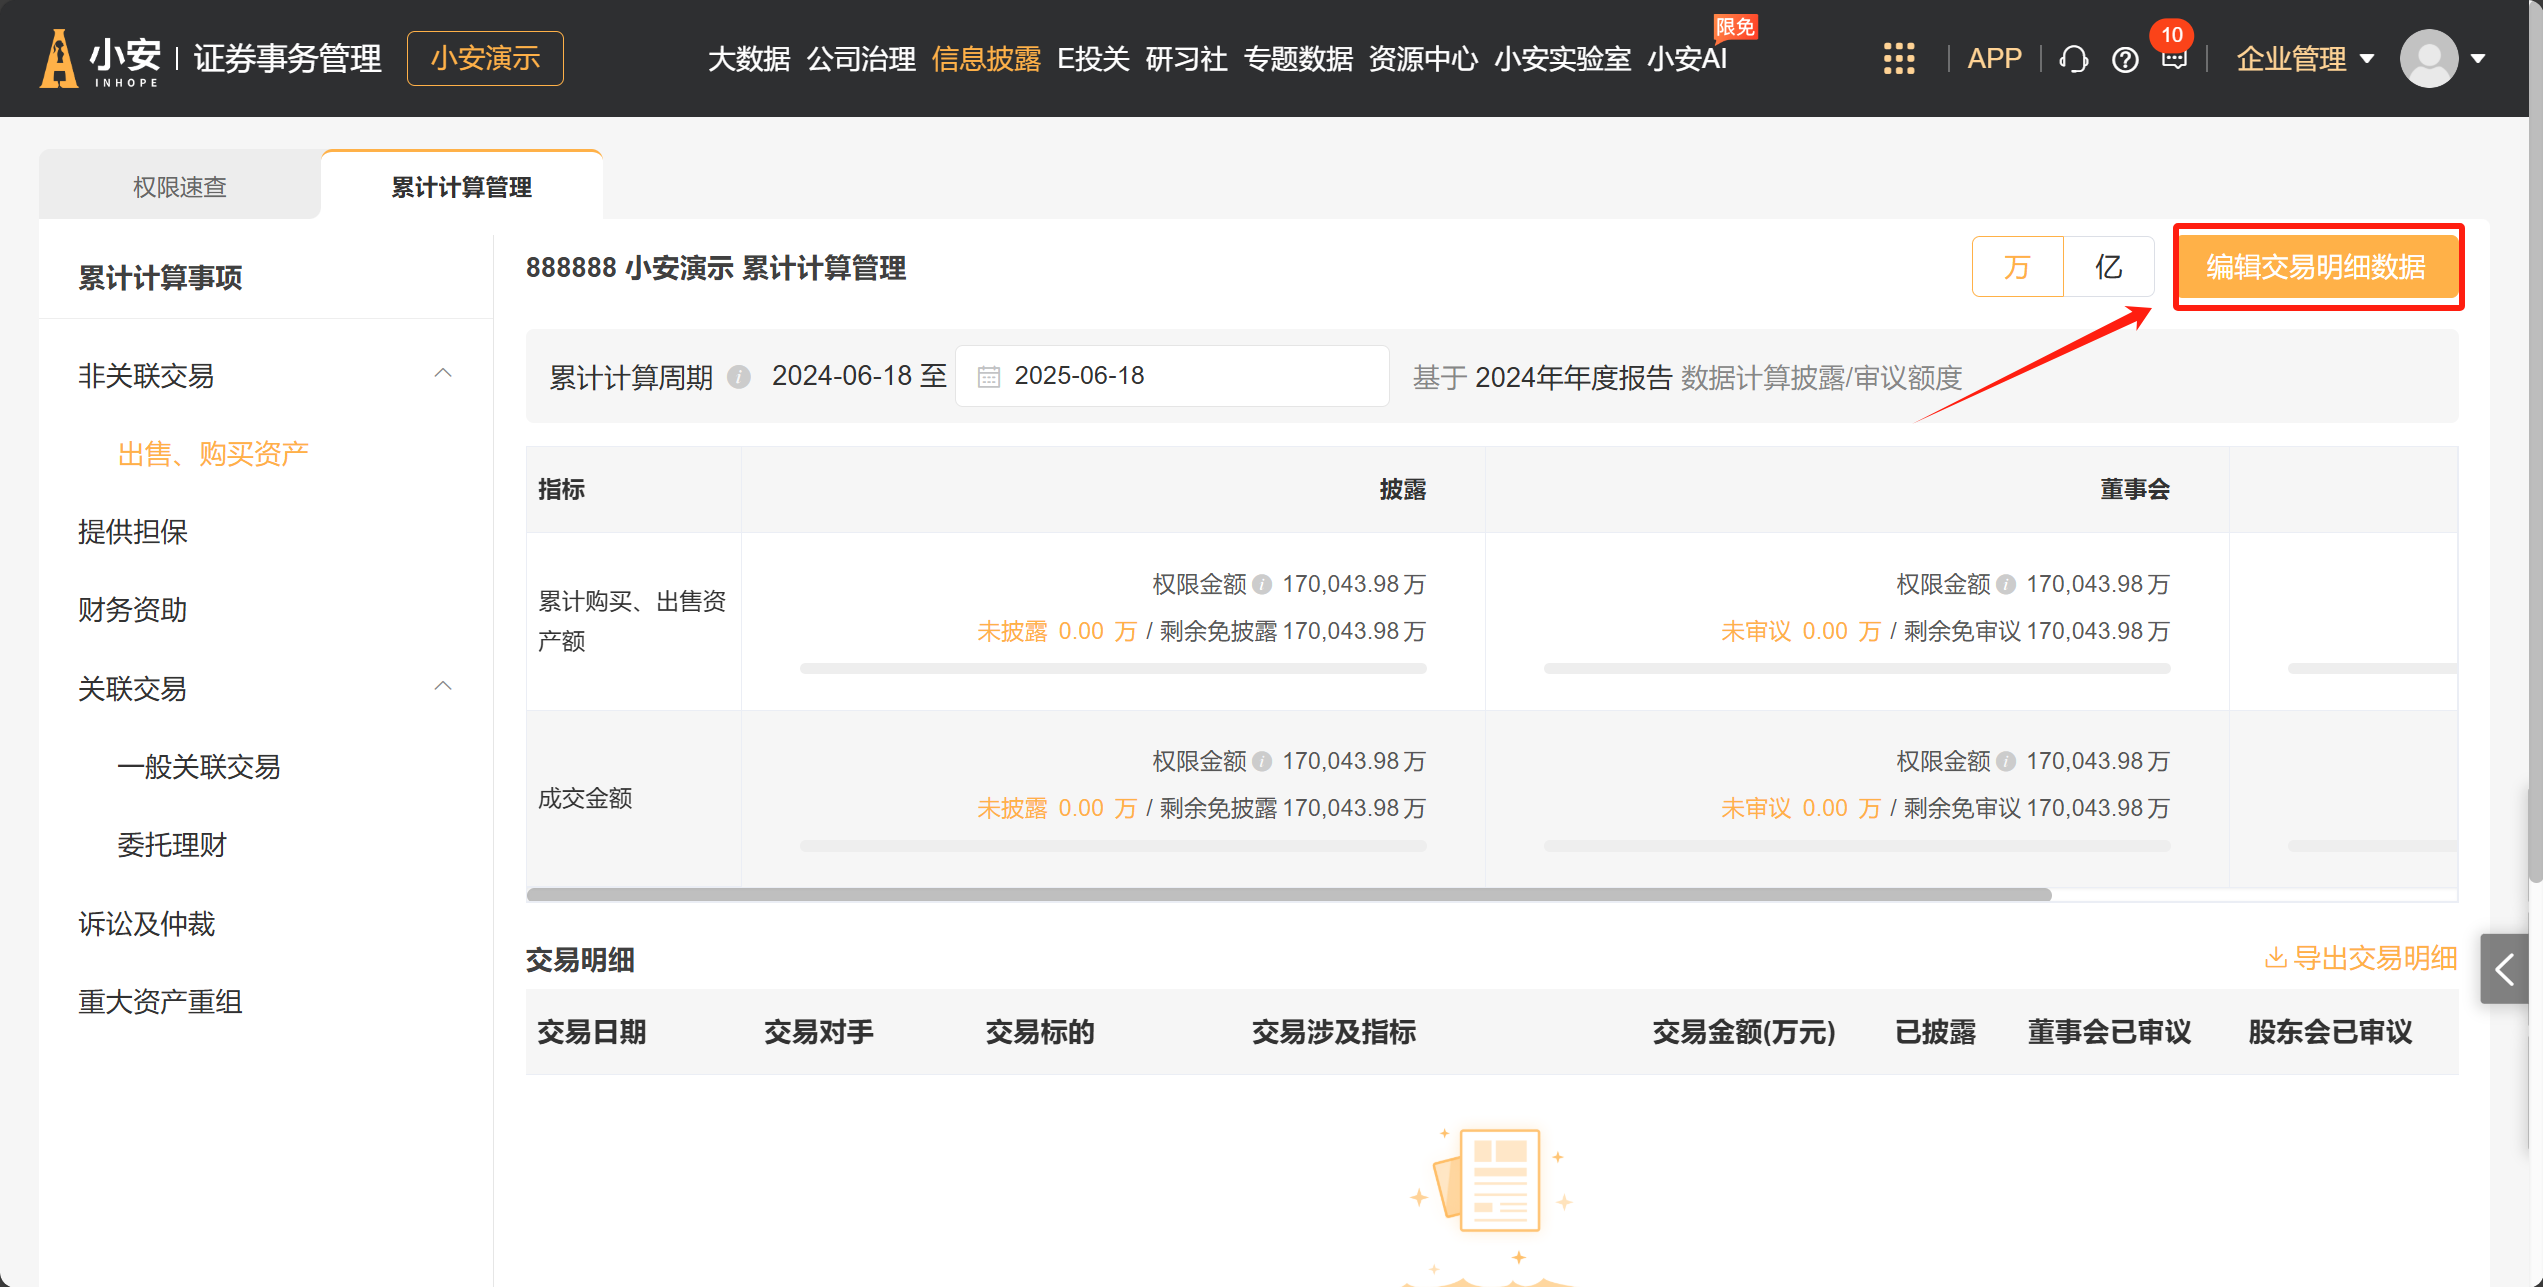Screen dimensions: 2543x1287
Task: Switch amount unit to 万
Action: (2017, 267)
